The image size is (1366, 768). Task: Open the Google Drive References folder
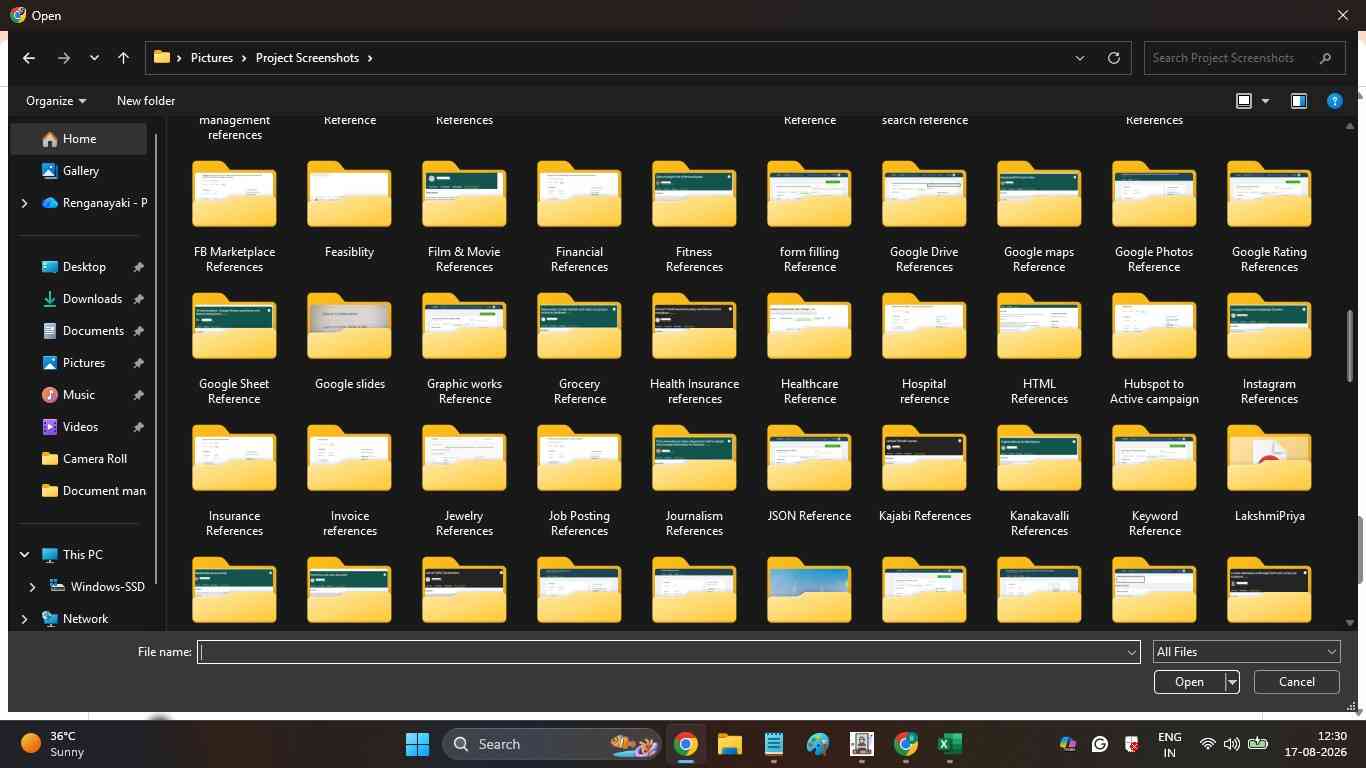click(x=924, y=214)
